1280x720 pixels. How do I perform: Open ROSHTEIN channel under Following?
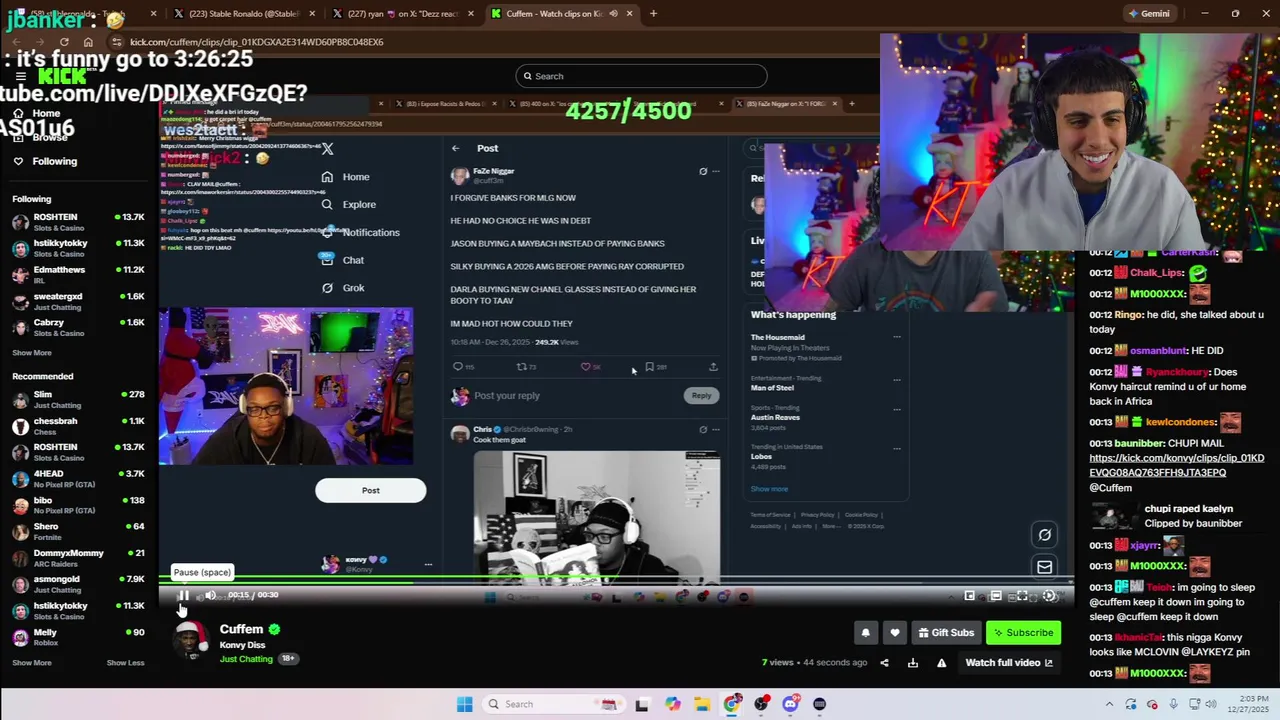pyautogui.click(x=79, y=222)
